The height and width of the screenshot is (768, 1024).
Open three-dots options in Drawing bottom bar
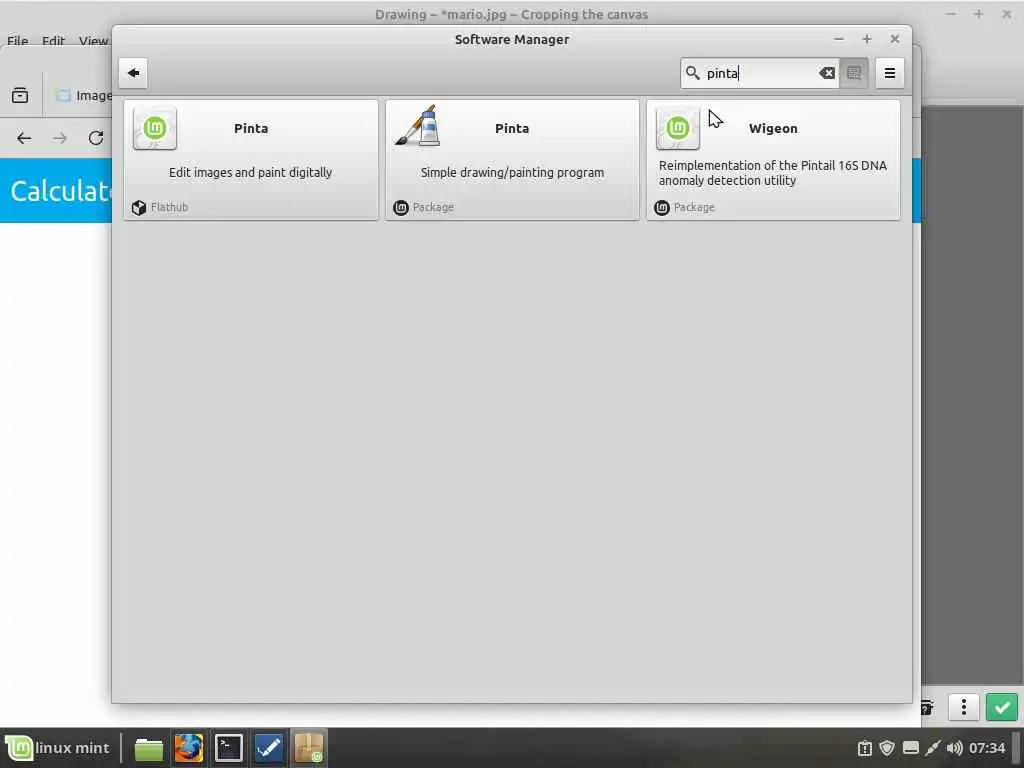(963, 707)
